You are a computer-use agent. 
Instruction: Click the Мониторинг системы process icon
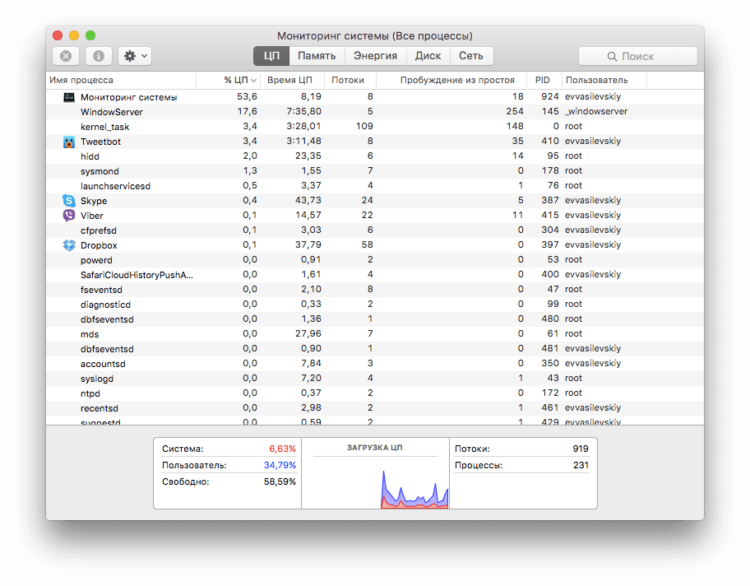(x=69, y=97)
